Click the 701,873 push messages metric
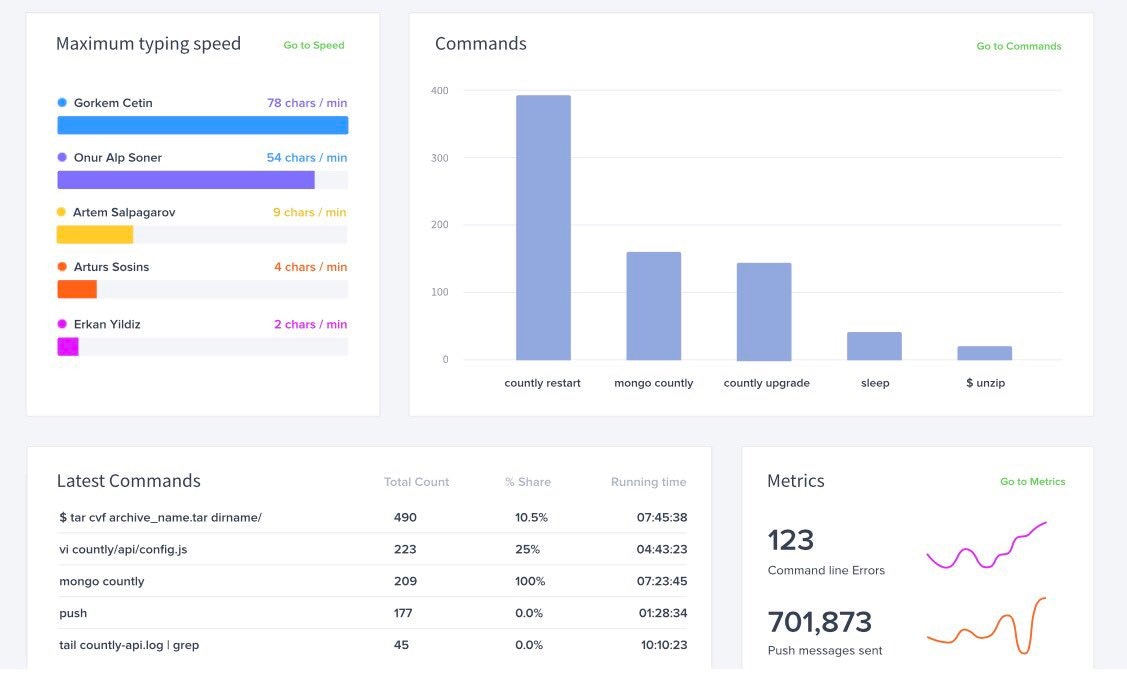This screenshot has height=687, width=1127. (x=819, y=622)
